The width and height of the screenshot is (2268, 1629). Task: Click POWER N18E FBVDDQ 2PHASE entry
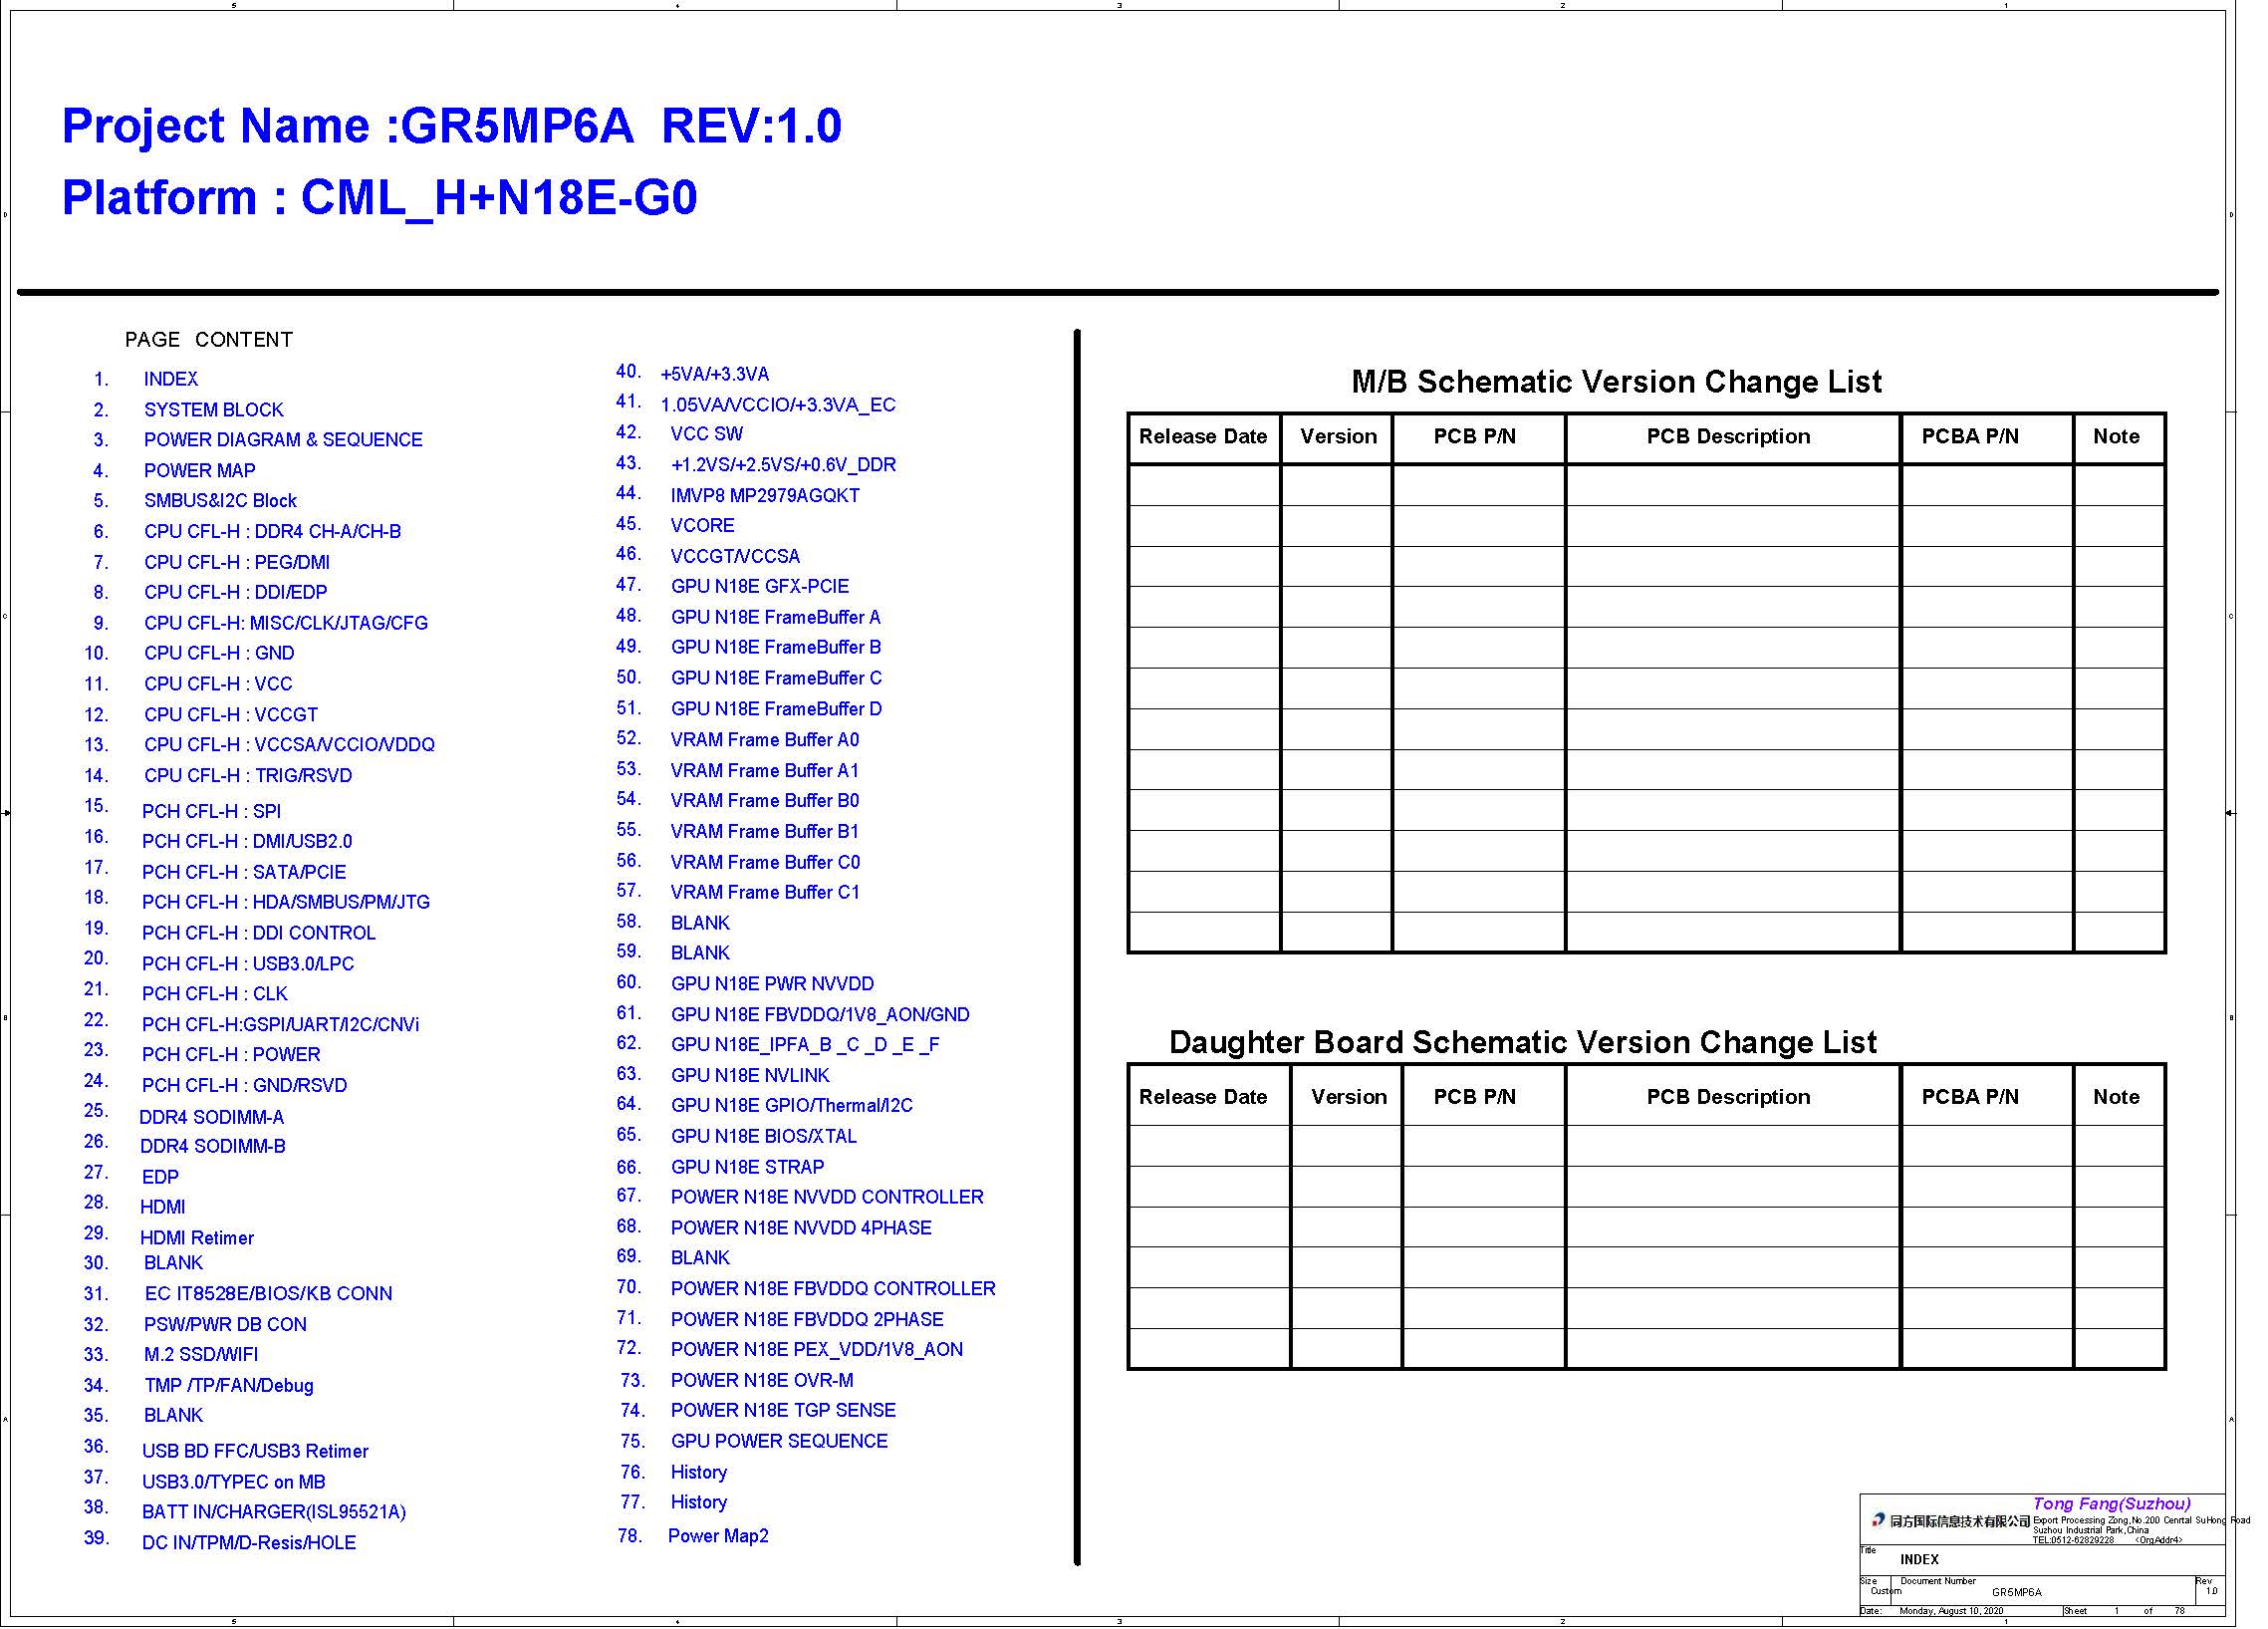point(808,1322)
